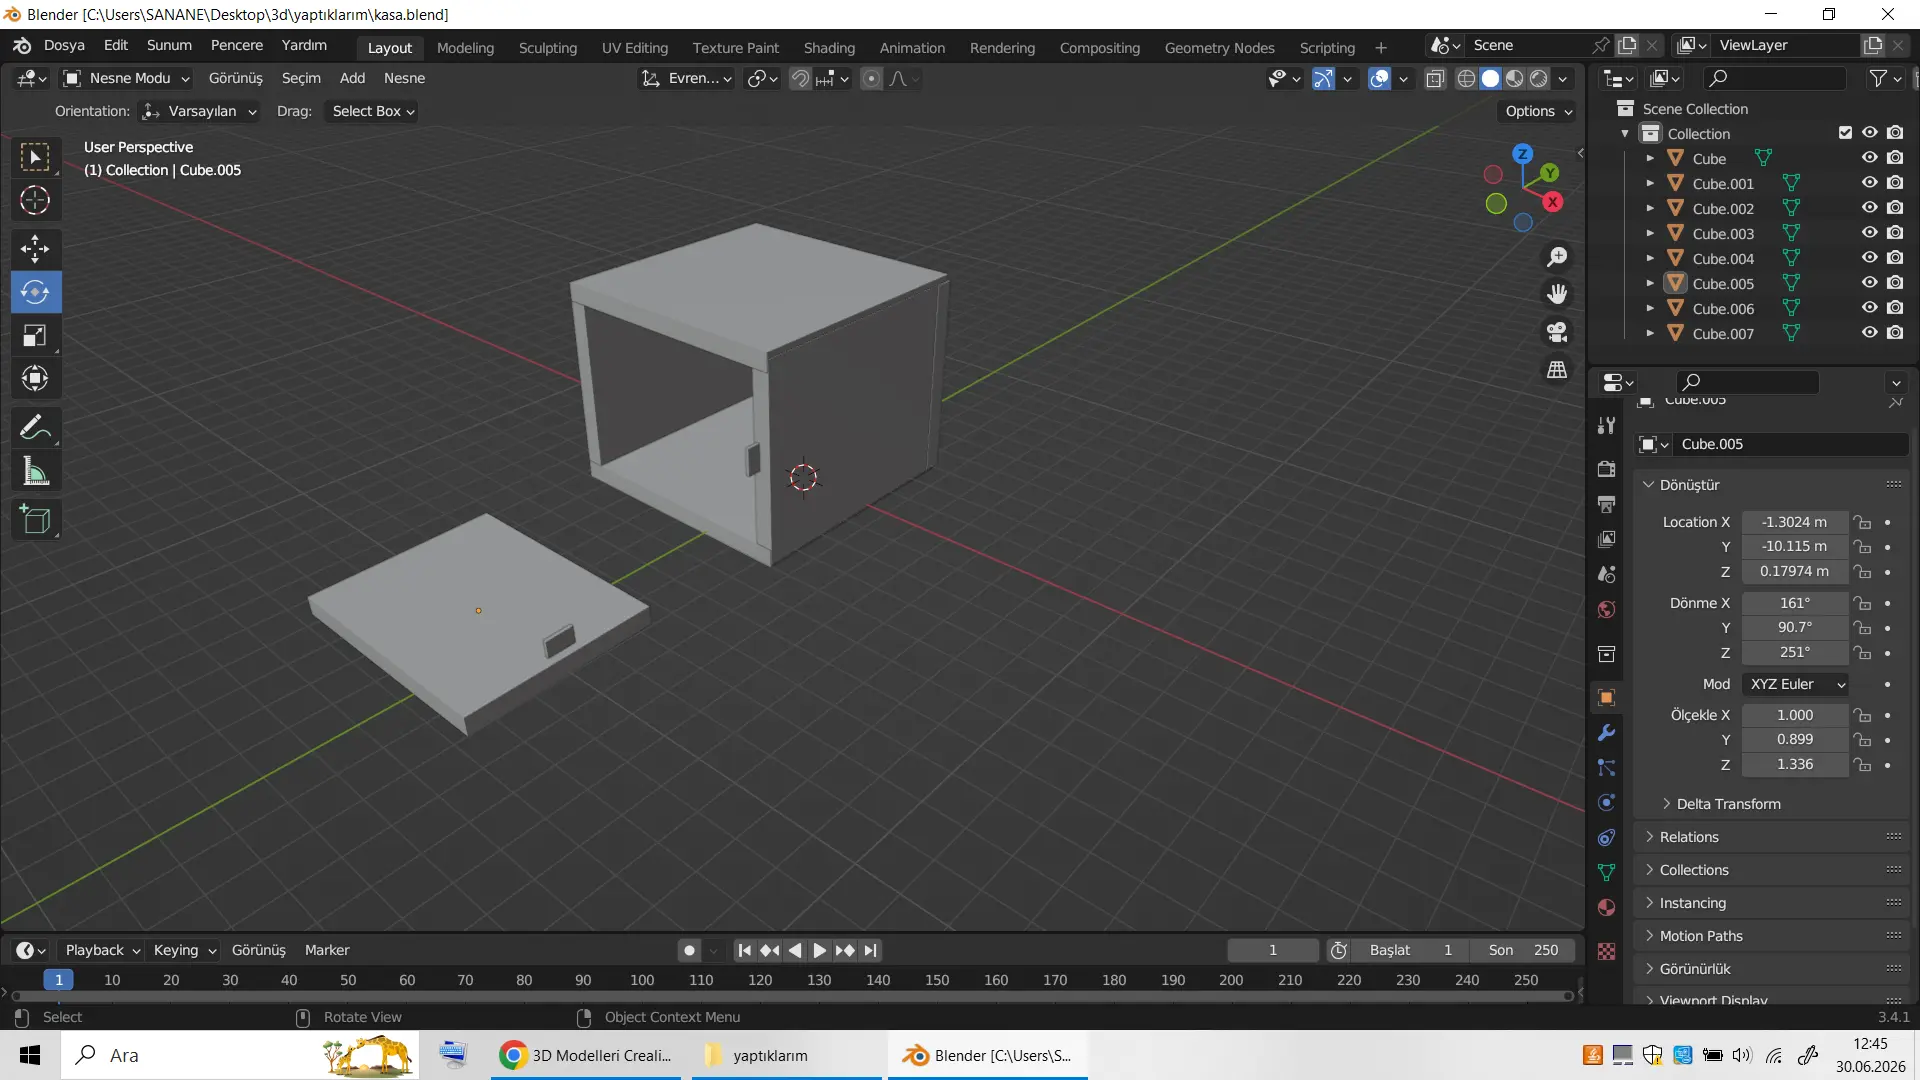The width and height of the screenshot is (1920, 1080).
Task: Toggle viewport visibility of Cube.005
Action: tap(1869, 283)
